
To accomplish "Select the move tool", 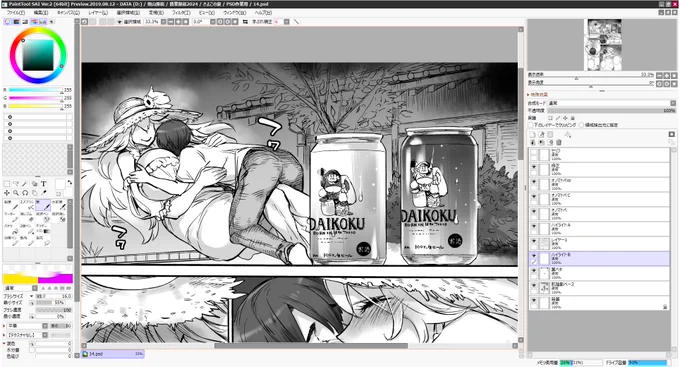I will coord(7,193).
